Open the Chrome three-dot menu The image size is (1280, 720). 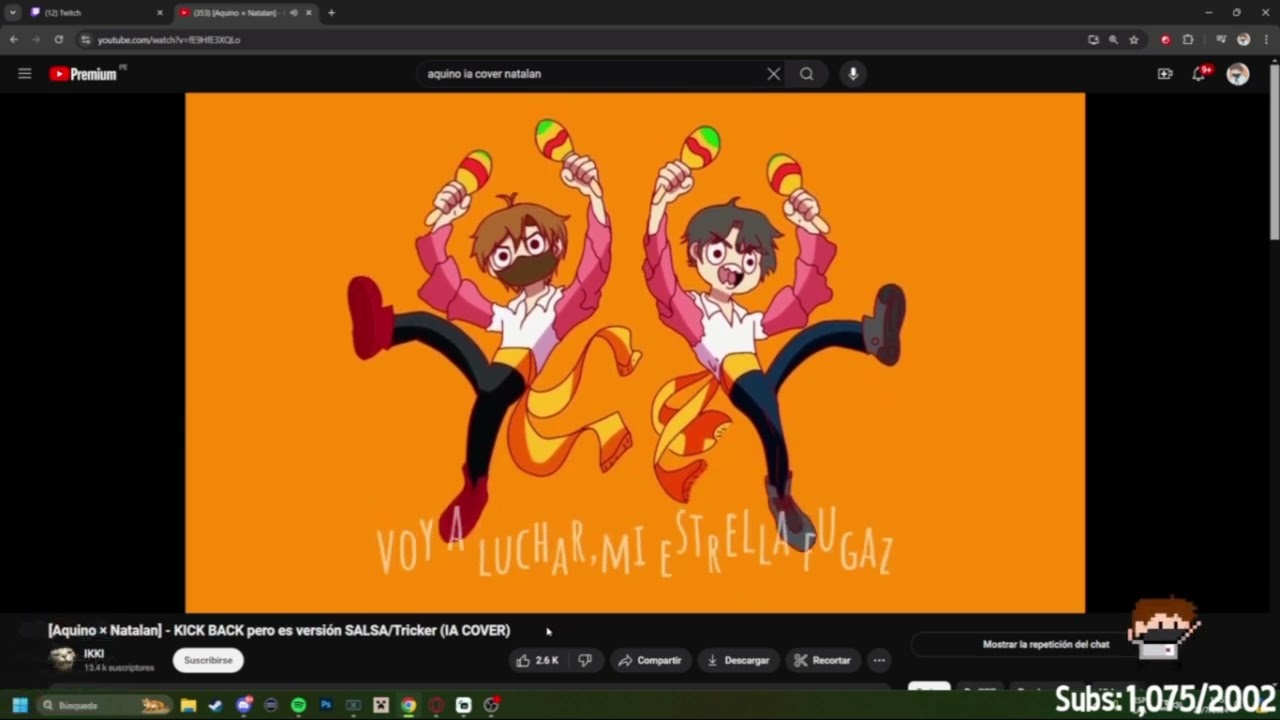coord(1266,40)
